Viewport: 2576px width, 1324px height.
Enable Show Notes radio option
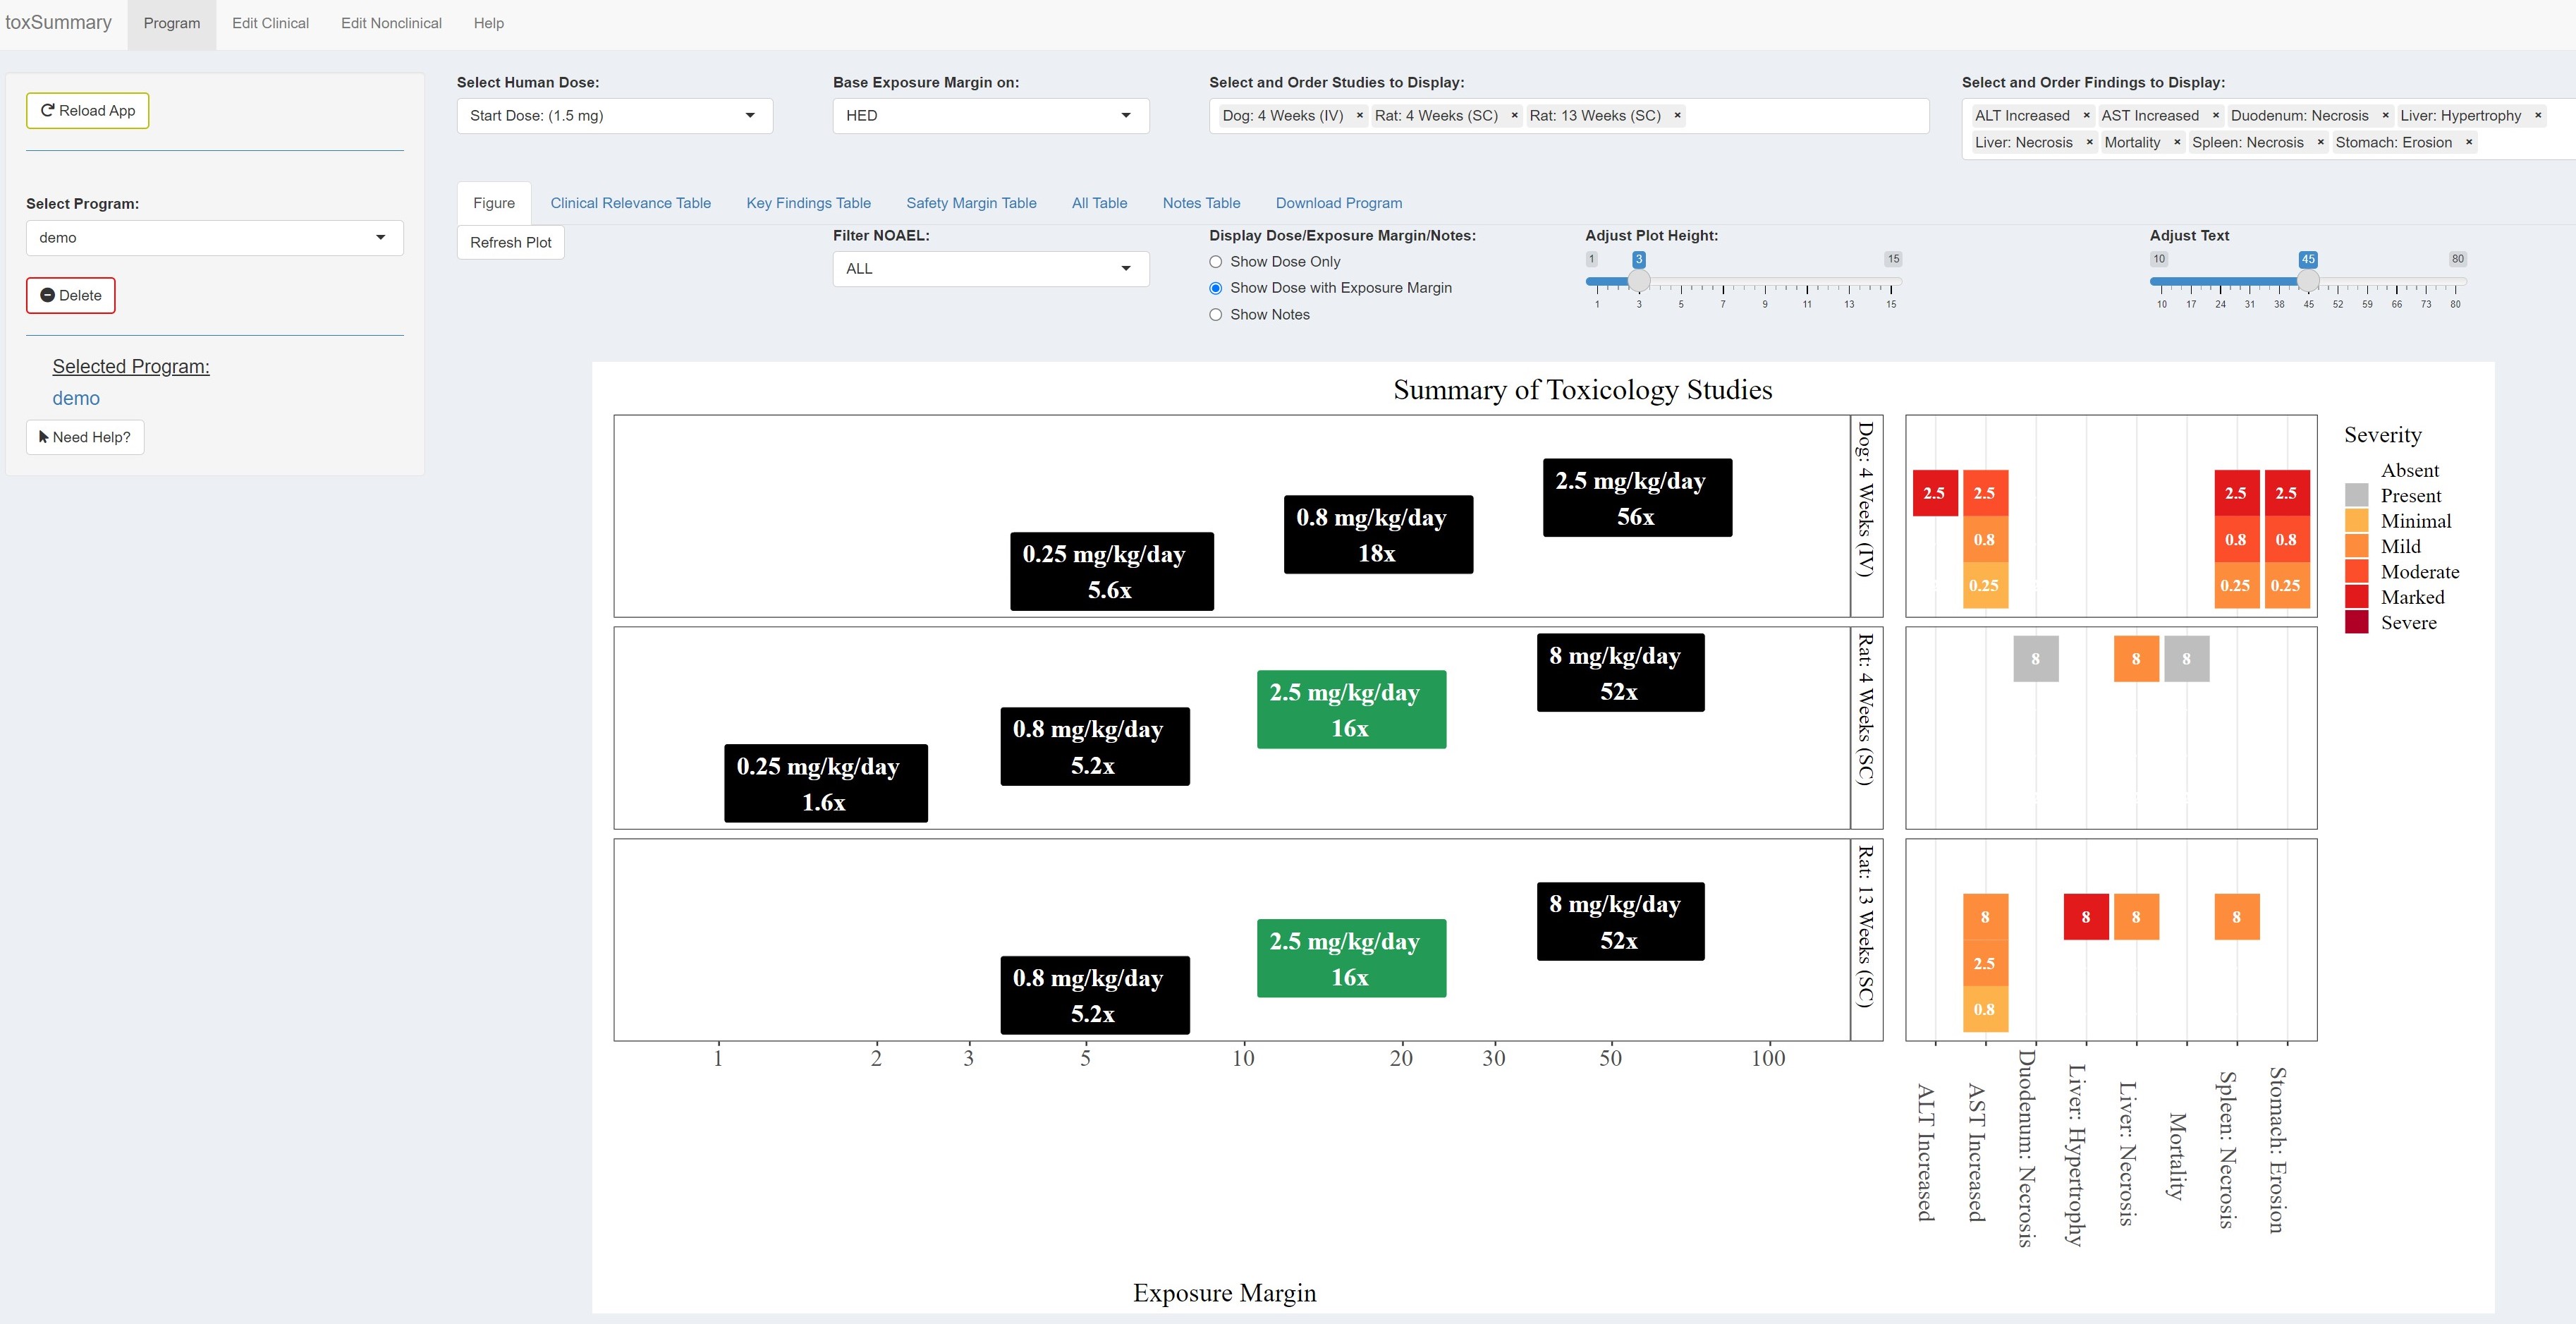1216,315
